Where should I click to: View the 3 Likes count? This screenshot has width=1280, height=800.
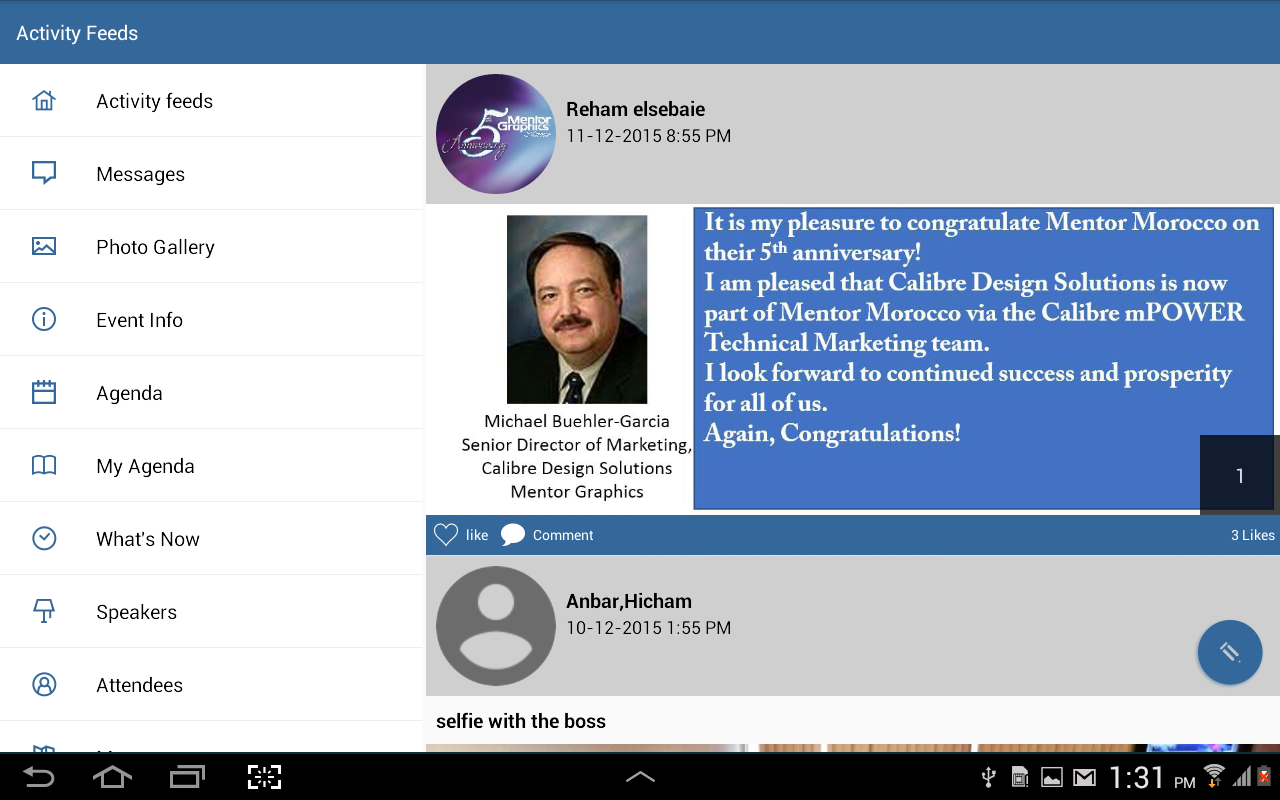(x=1253, y=535)
